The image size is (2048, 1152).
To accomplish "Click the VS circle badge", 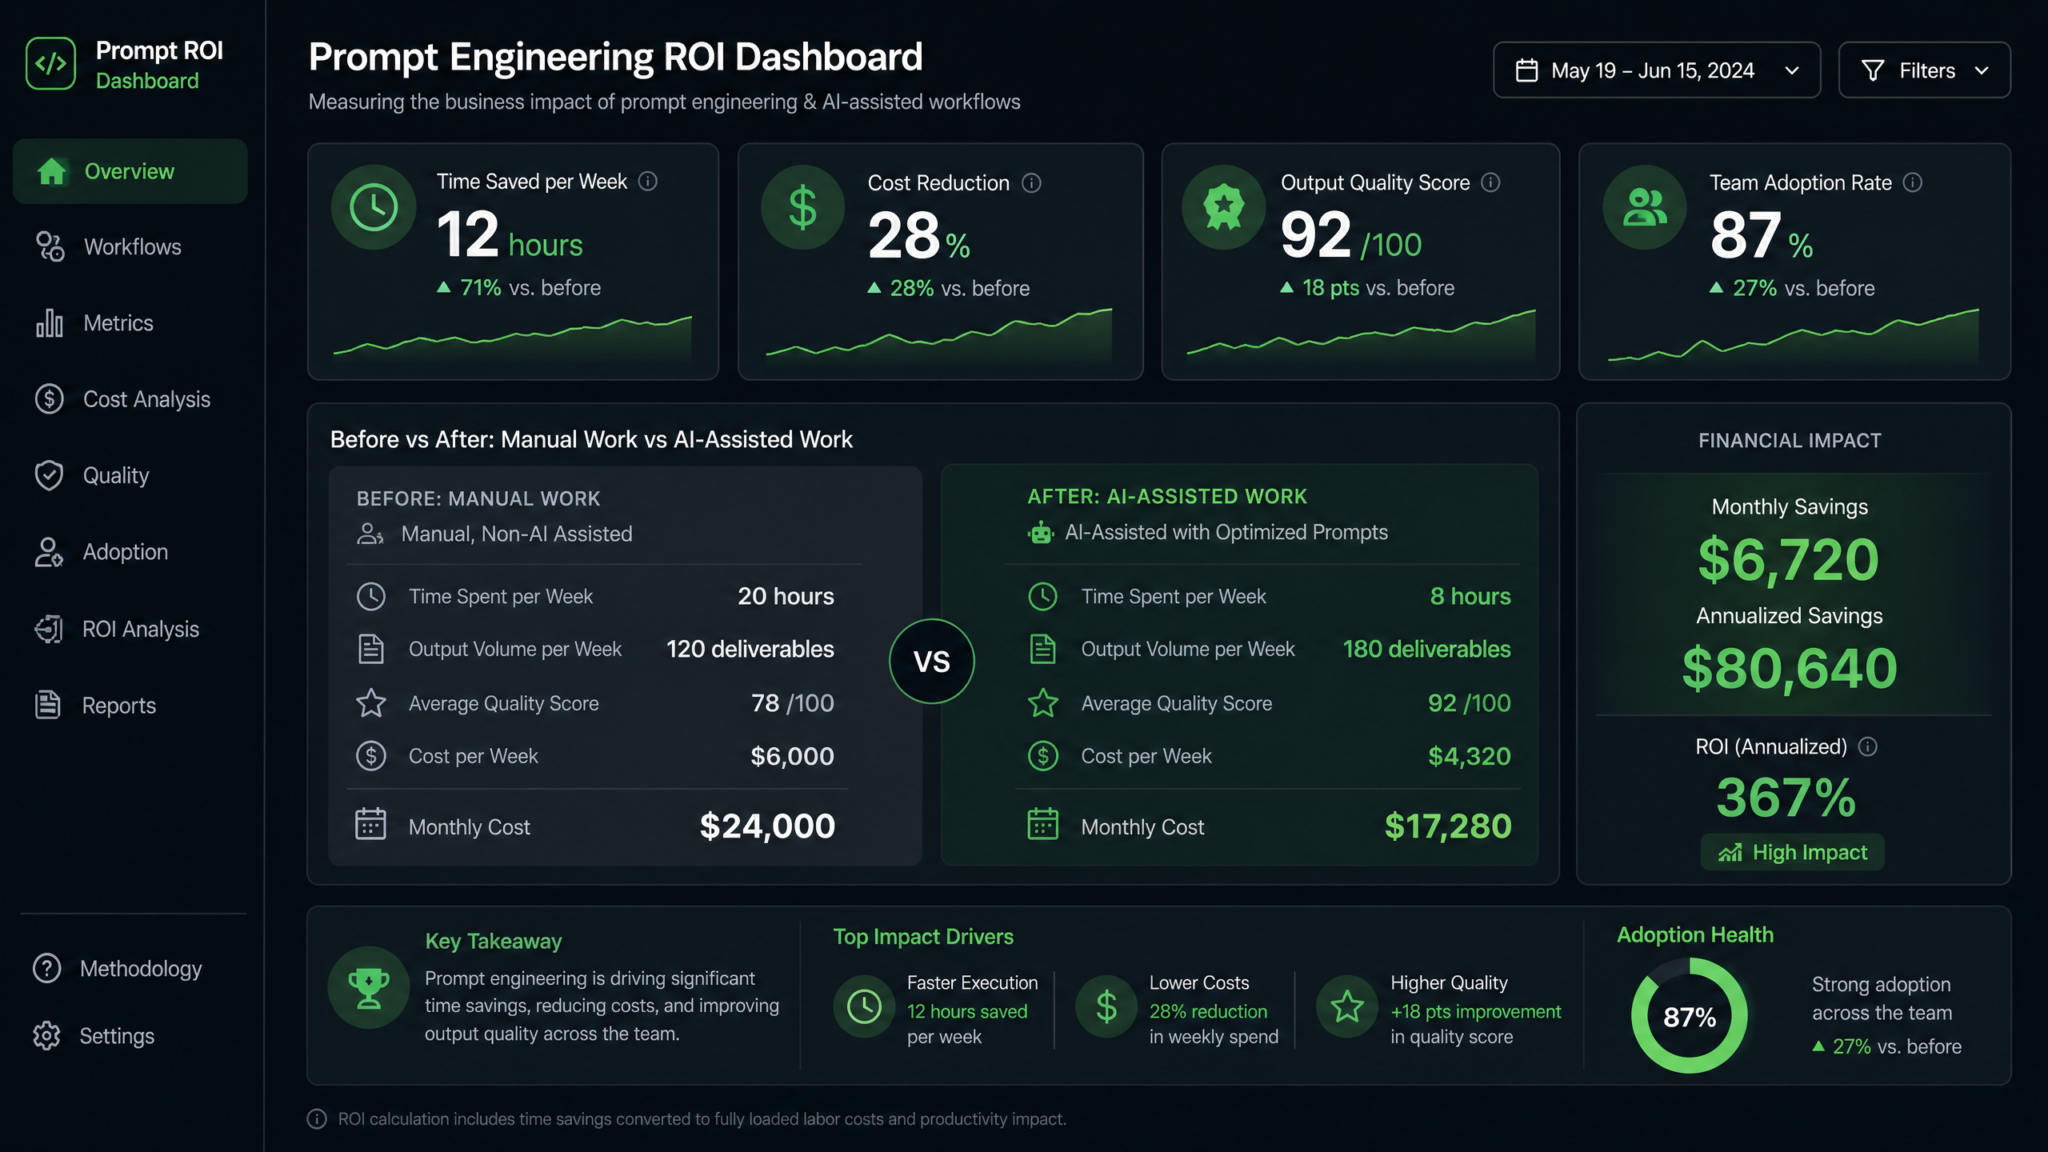I will pyautogui.click(x=932, y=661).
